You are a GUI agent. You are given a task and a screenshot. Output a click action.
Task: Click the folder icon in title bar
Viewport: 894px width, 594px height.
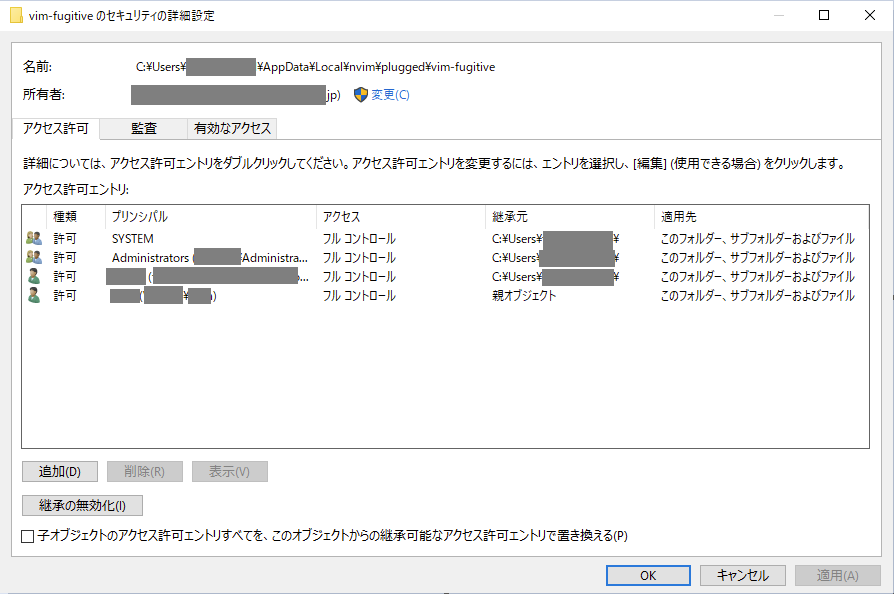click(x=17, y=15)
